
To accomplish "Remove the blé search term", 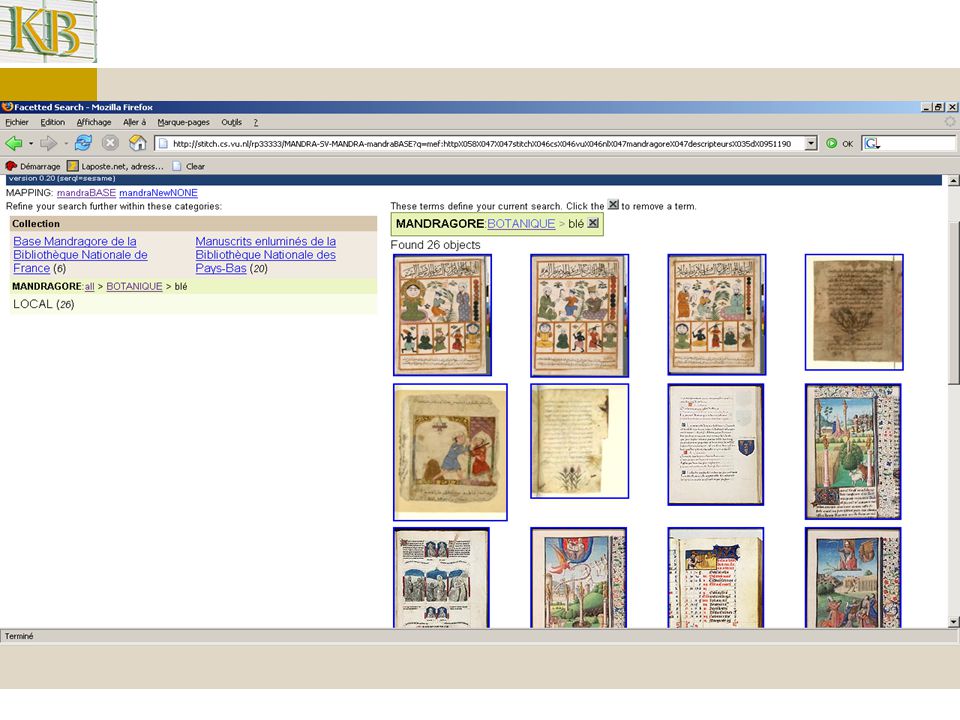I will point(593,223).
